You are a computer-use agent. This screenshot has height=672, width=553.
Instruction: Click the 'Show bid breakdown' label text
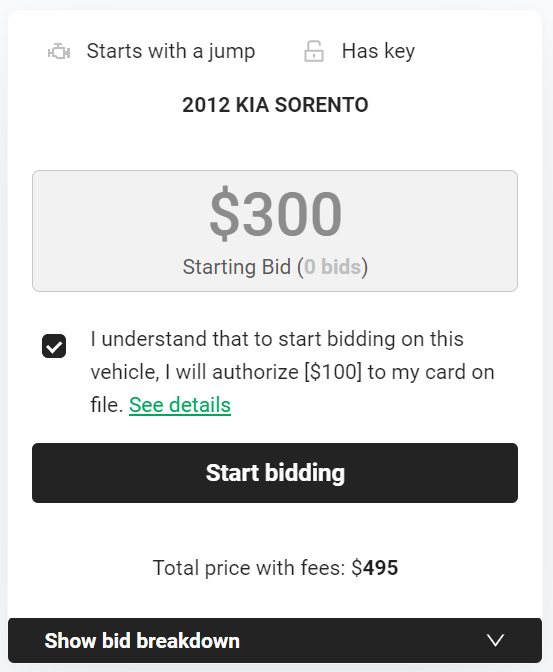click(142, 641)
